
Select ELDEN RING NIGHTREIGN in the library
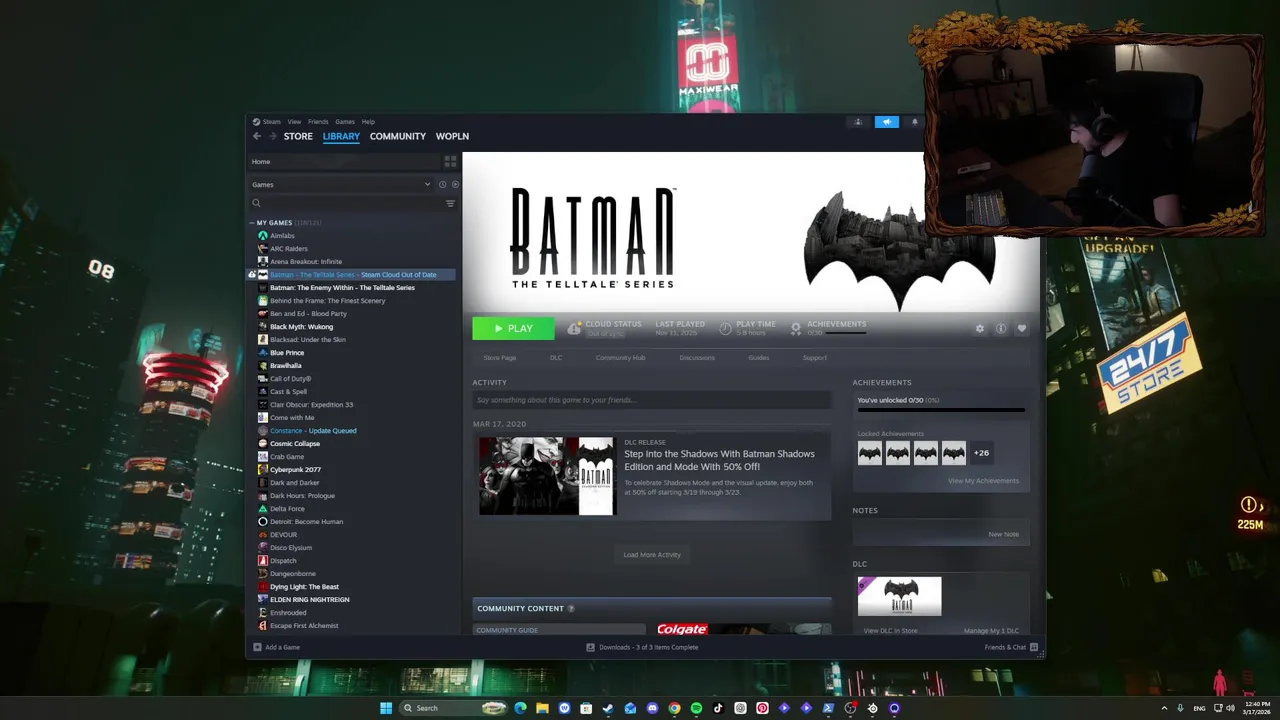tap(309, 600)
